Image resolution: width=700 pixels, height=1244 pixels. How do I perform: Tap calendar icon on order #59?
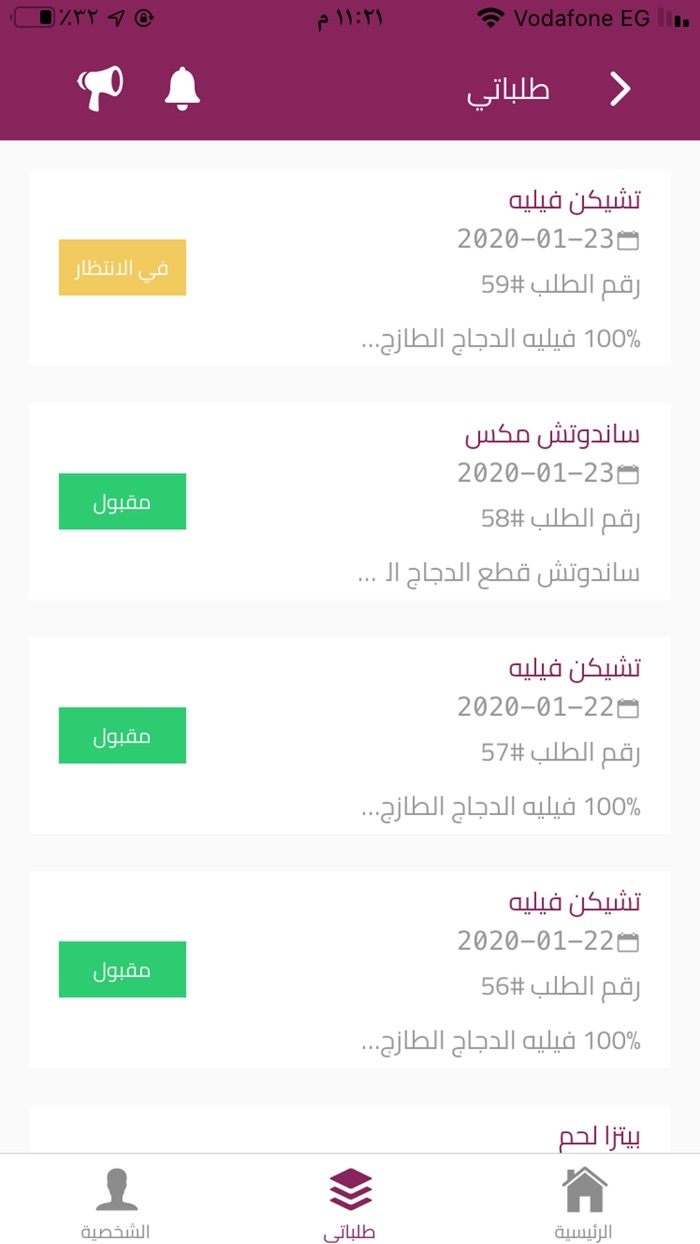(629, 239)
